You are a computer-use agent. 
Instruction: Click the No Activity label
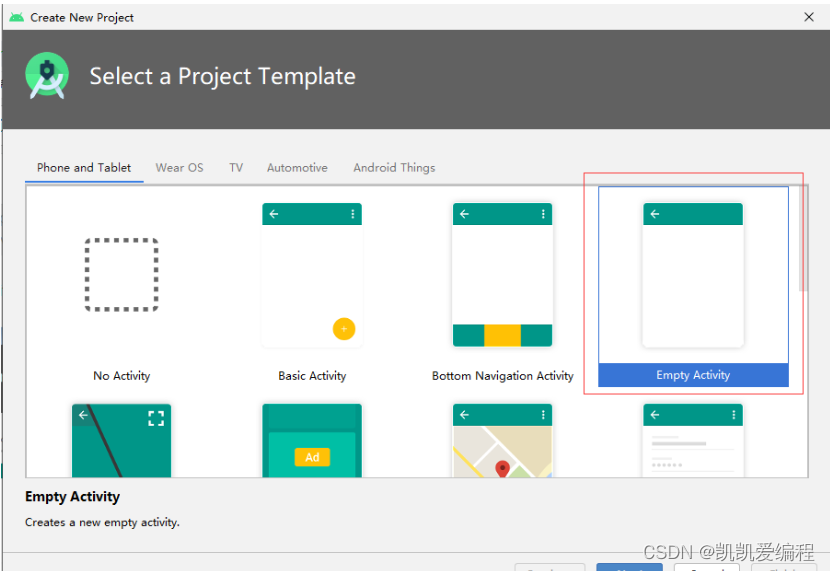[x=122, y=376]
